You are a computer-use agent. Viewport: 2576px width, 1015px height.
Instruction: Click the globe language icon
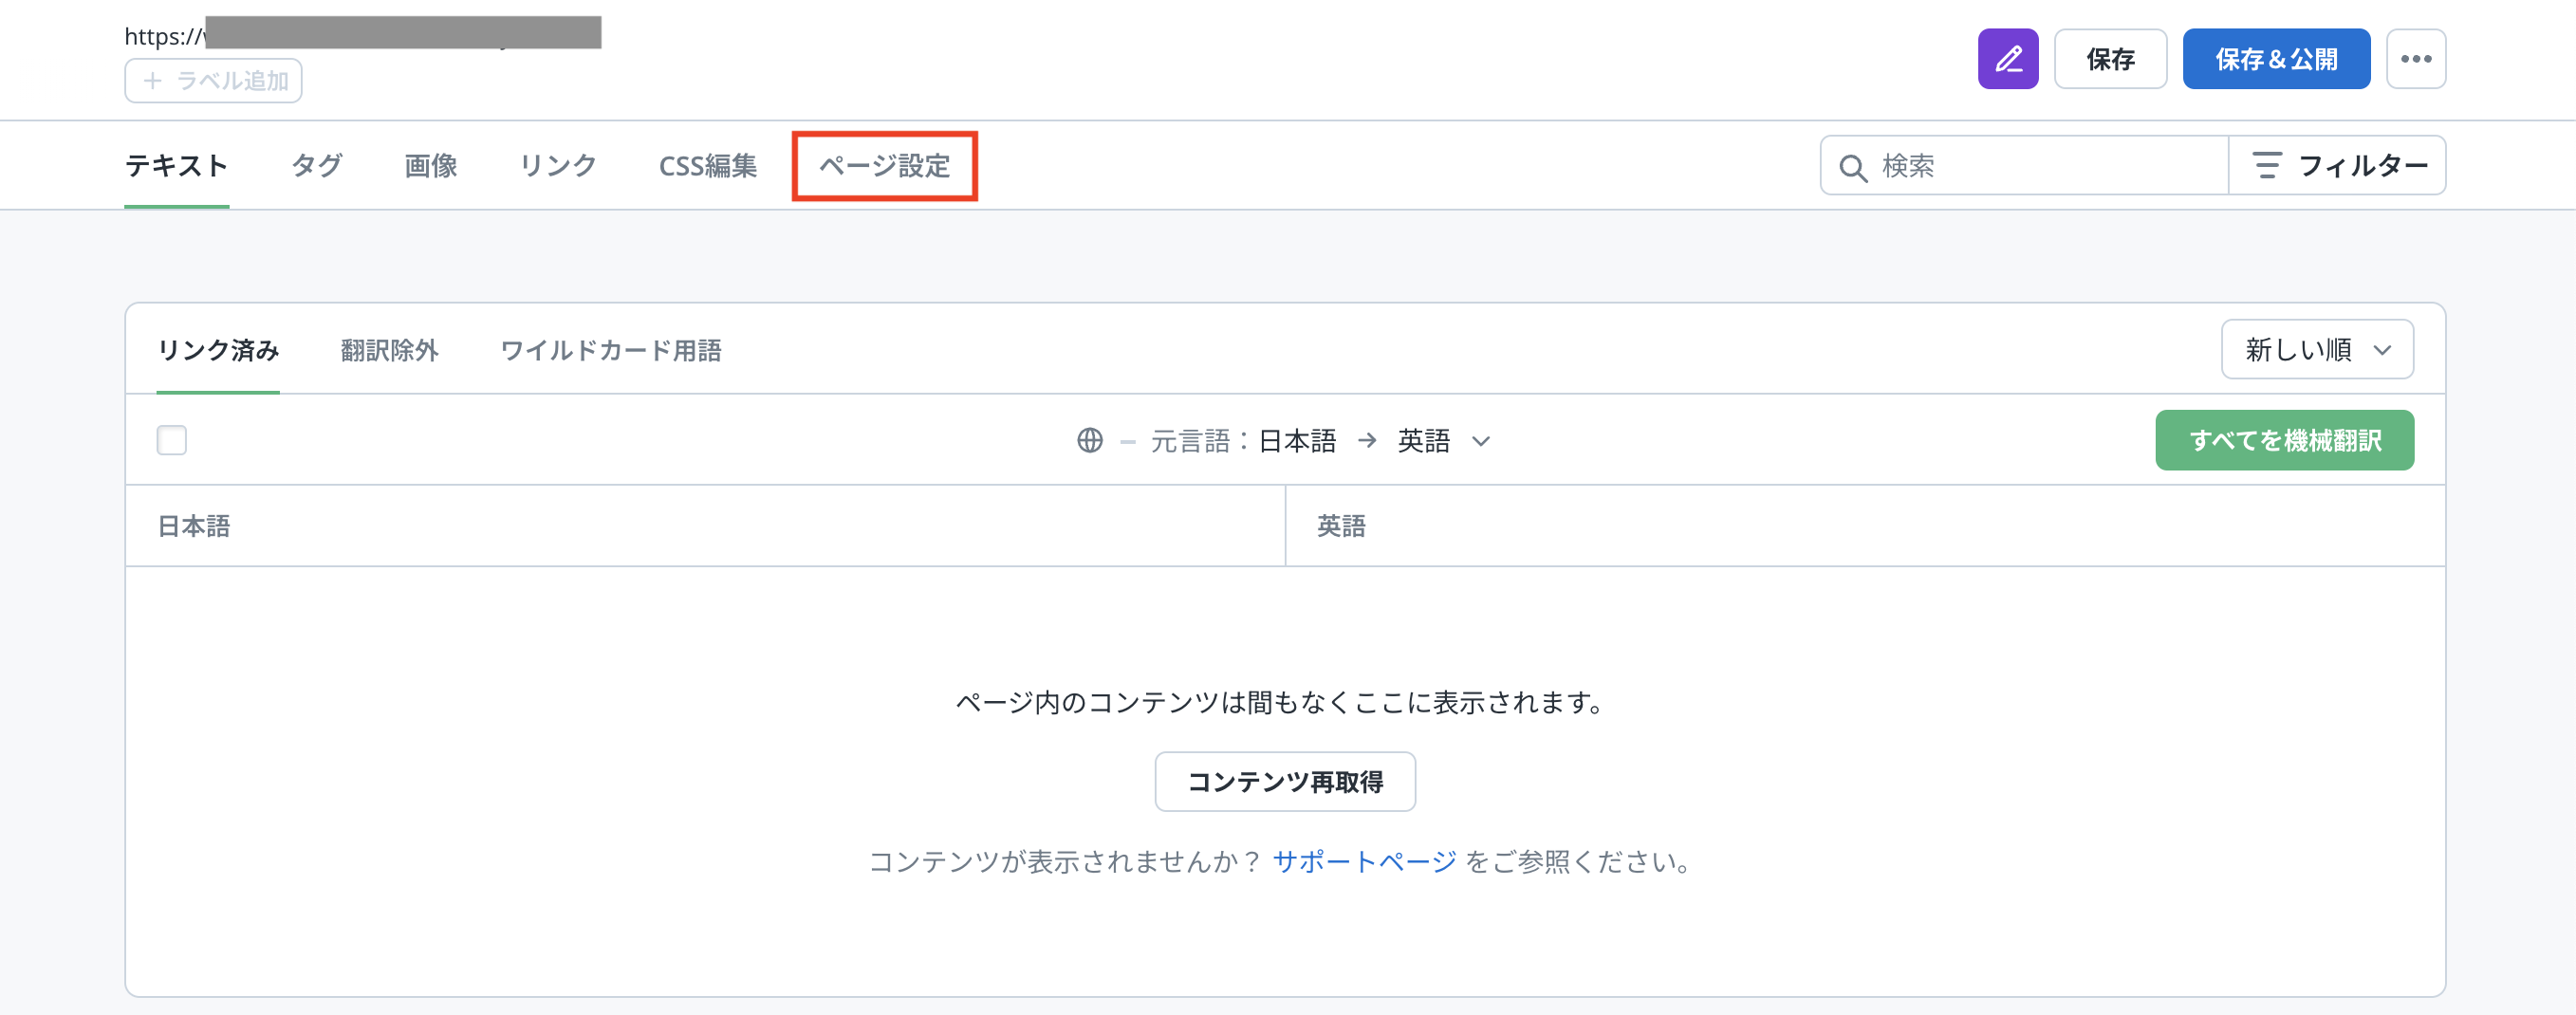pos(1089,441)
